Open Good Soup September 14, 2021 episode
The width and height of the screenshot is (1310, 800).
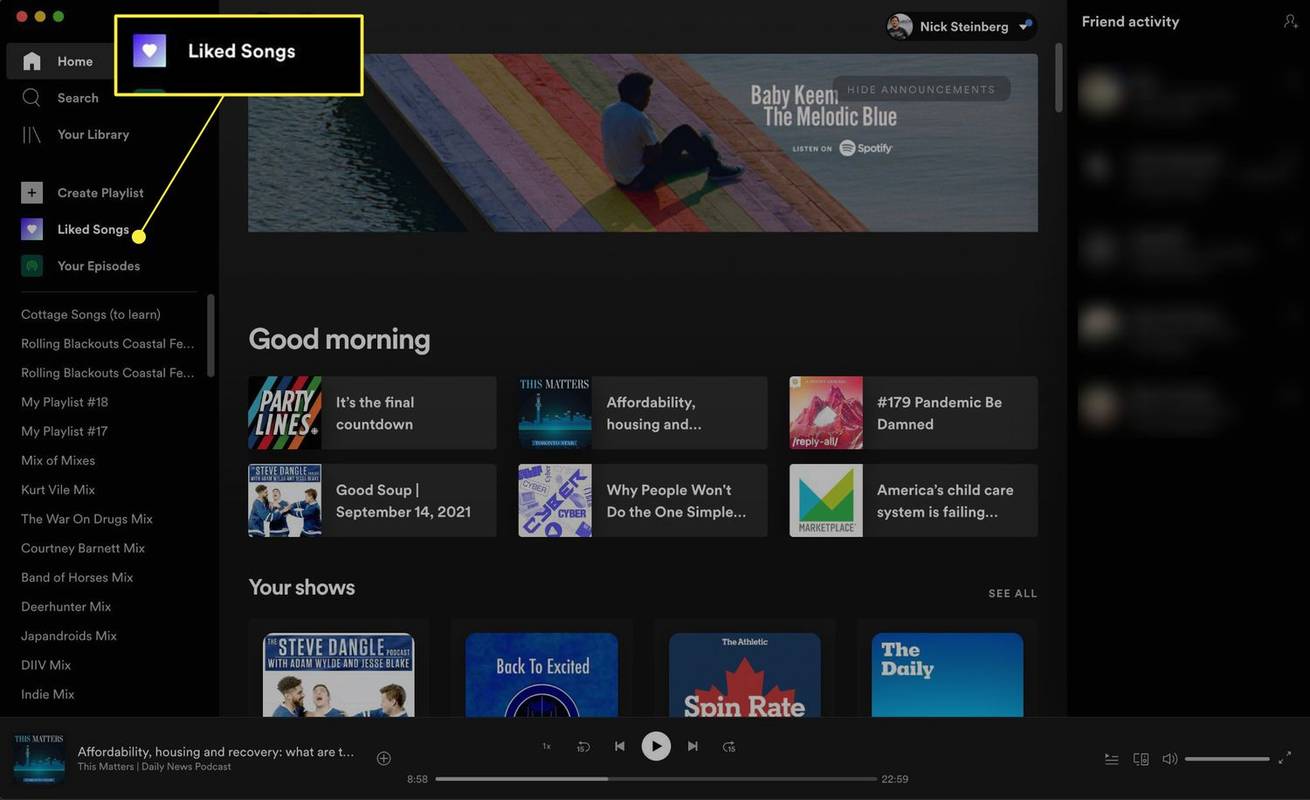tap(372, 500)
